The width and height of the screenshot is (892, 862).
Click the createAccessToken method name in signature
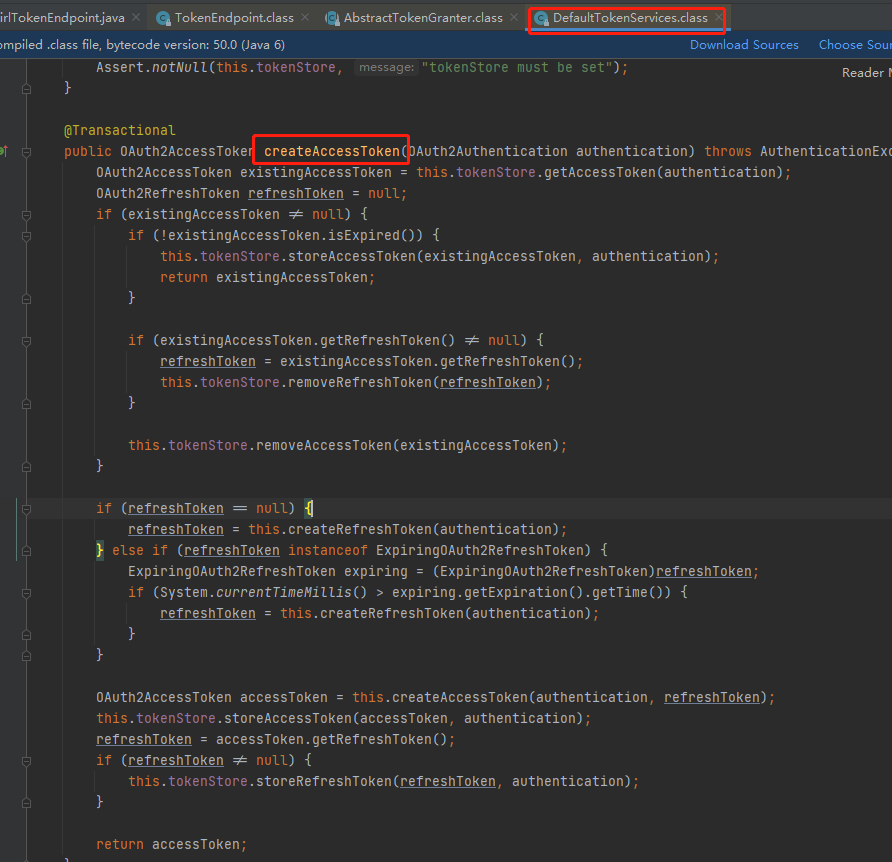point(332,151)
